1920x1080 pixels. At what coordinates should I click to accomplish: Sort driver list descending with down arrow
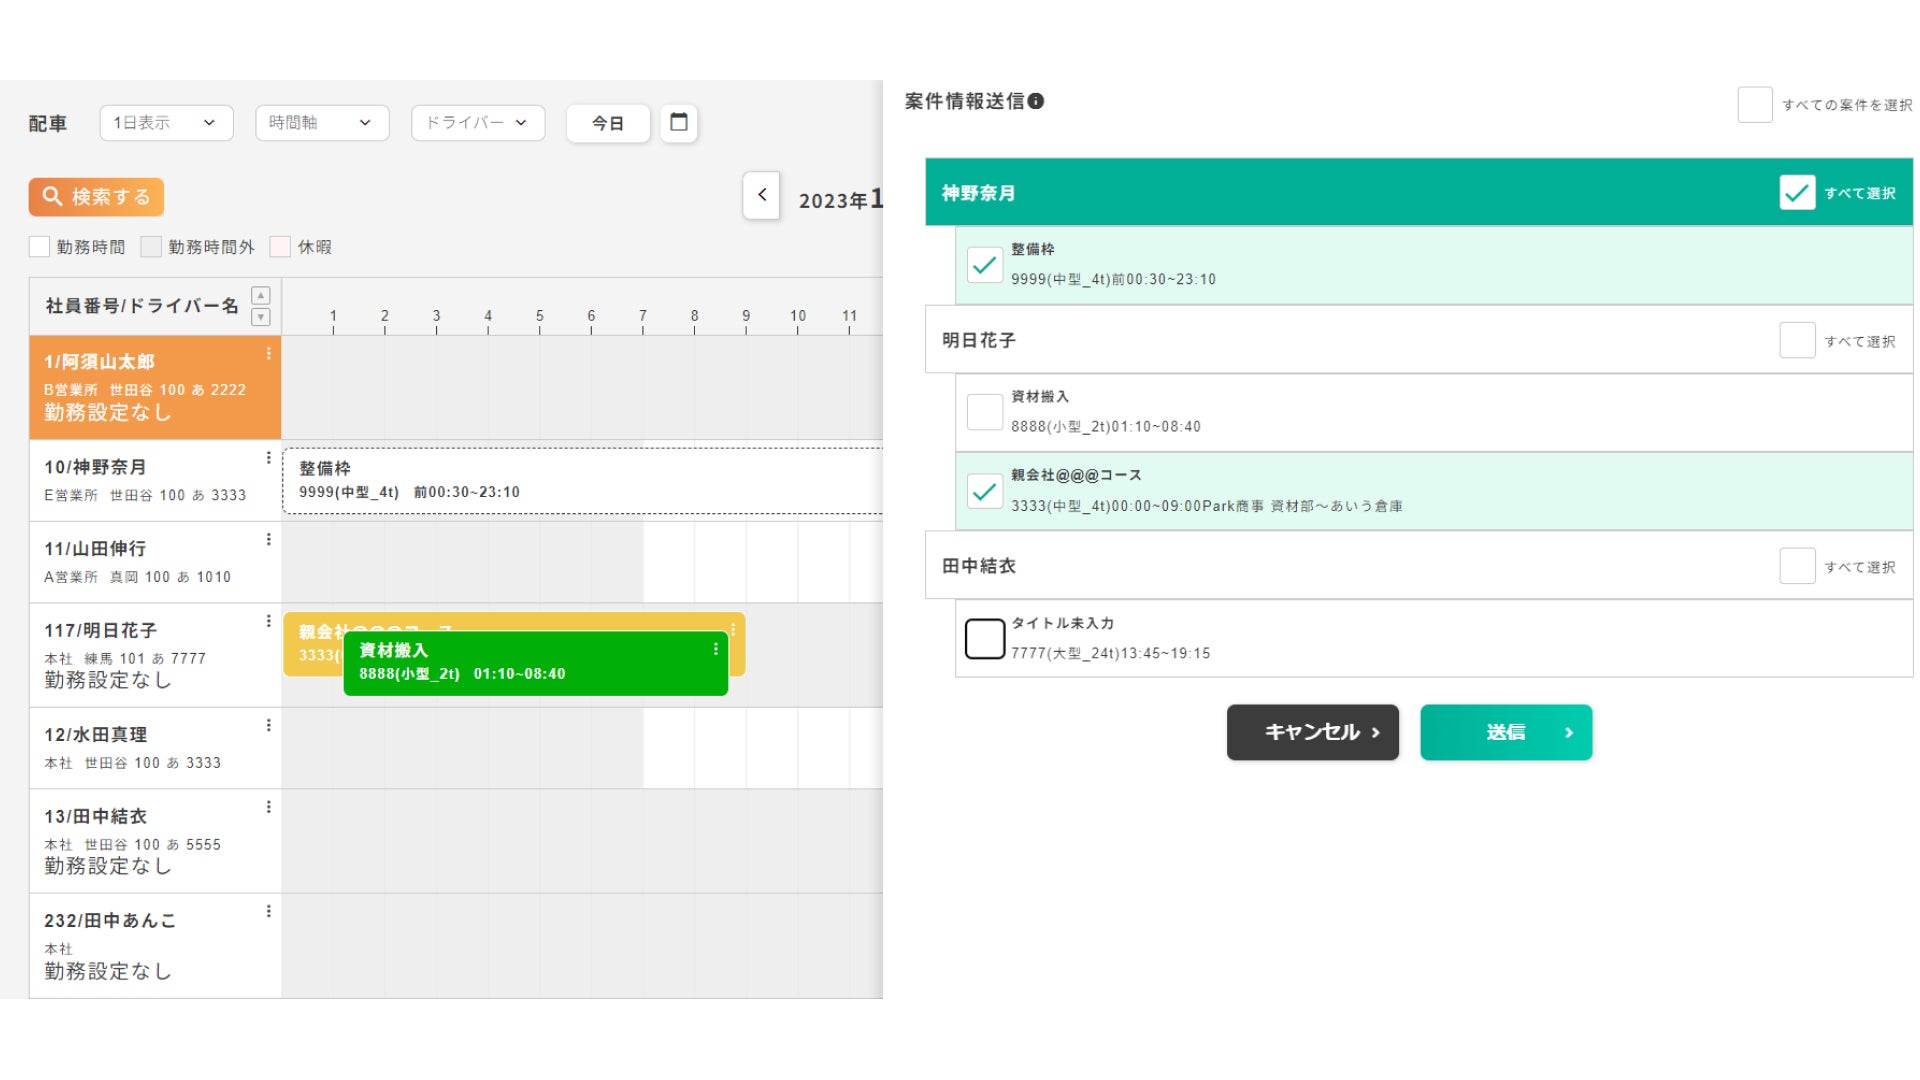[x=261, y=317]
